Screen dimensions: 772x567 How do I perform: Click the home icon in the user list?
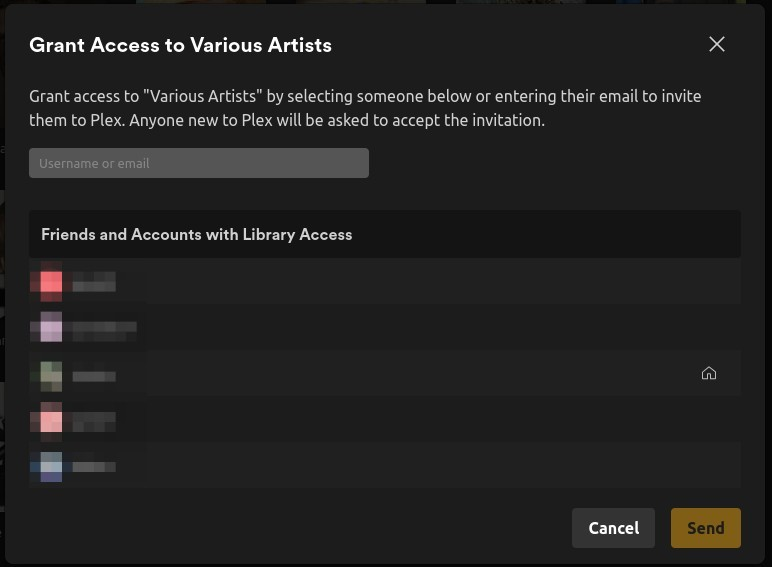[x=709, y=374]
